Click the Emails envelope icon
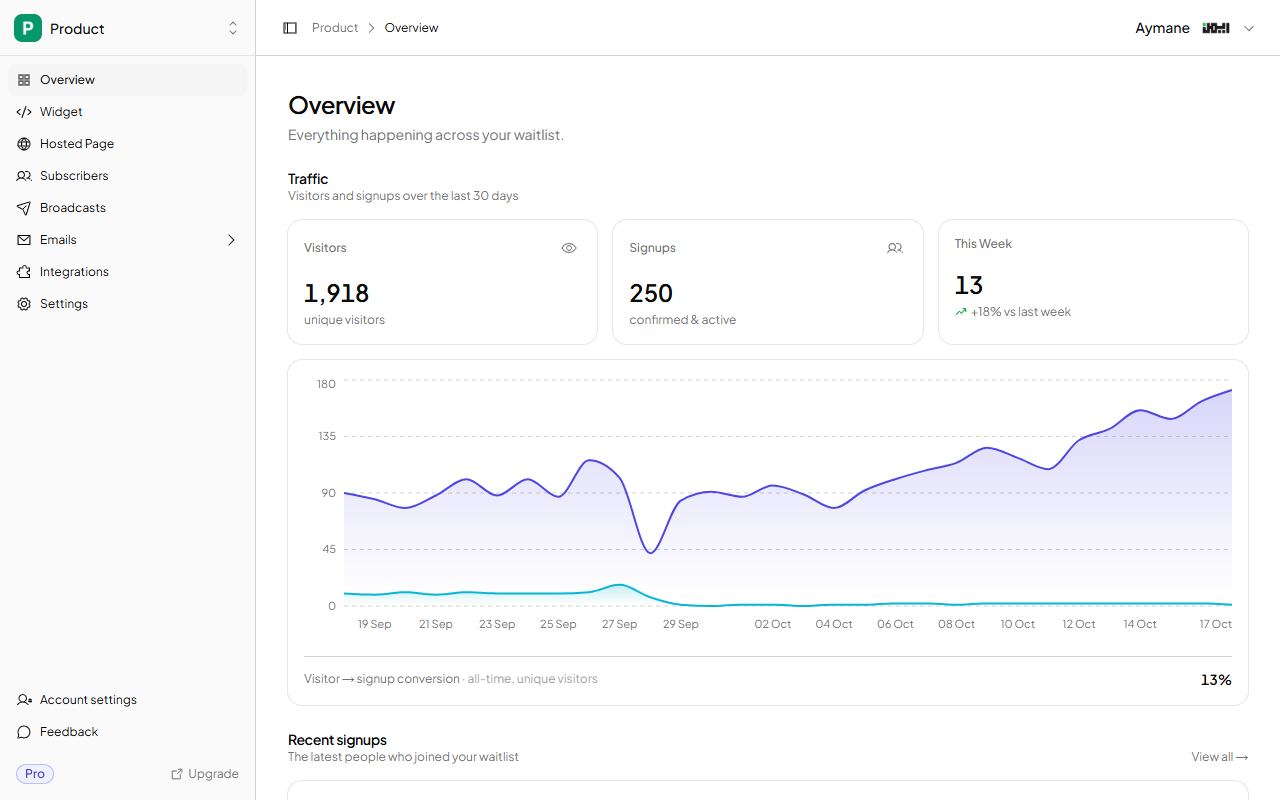The height and width of the screenshot is (800, 1280). pos(24,240)
